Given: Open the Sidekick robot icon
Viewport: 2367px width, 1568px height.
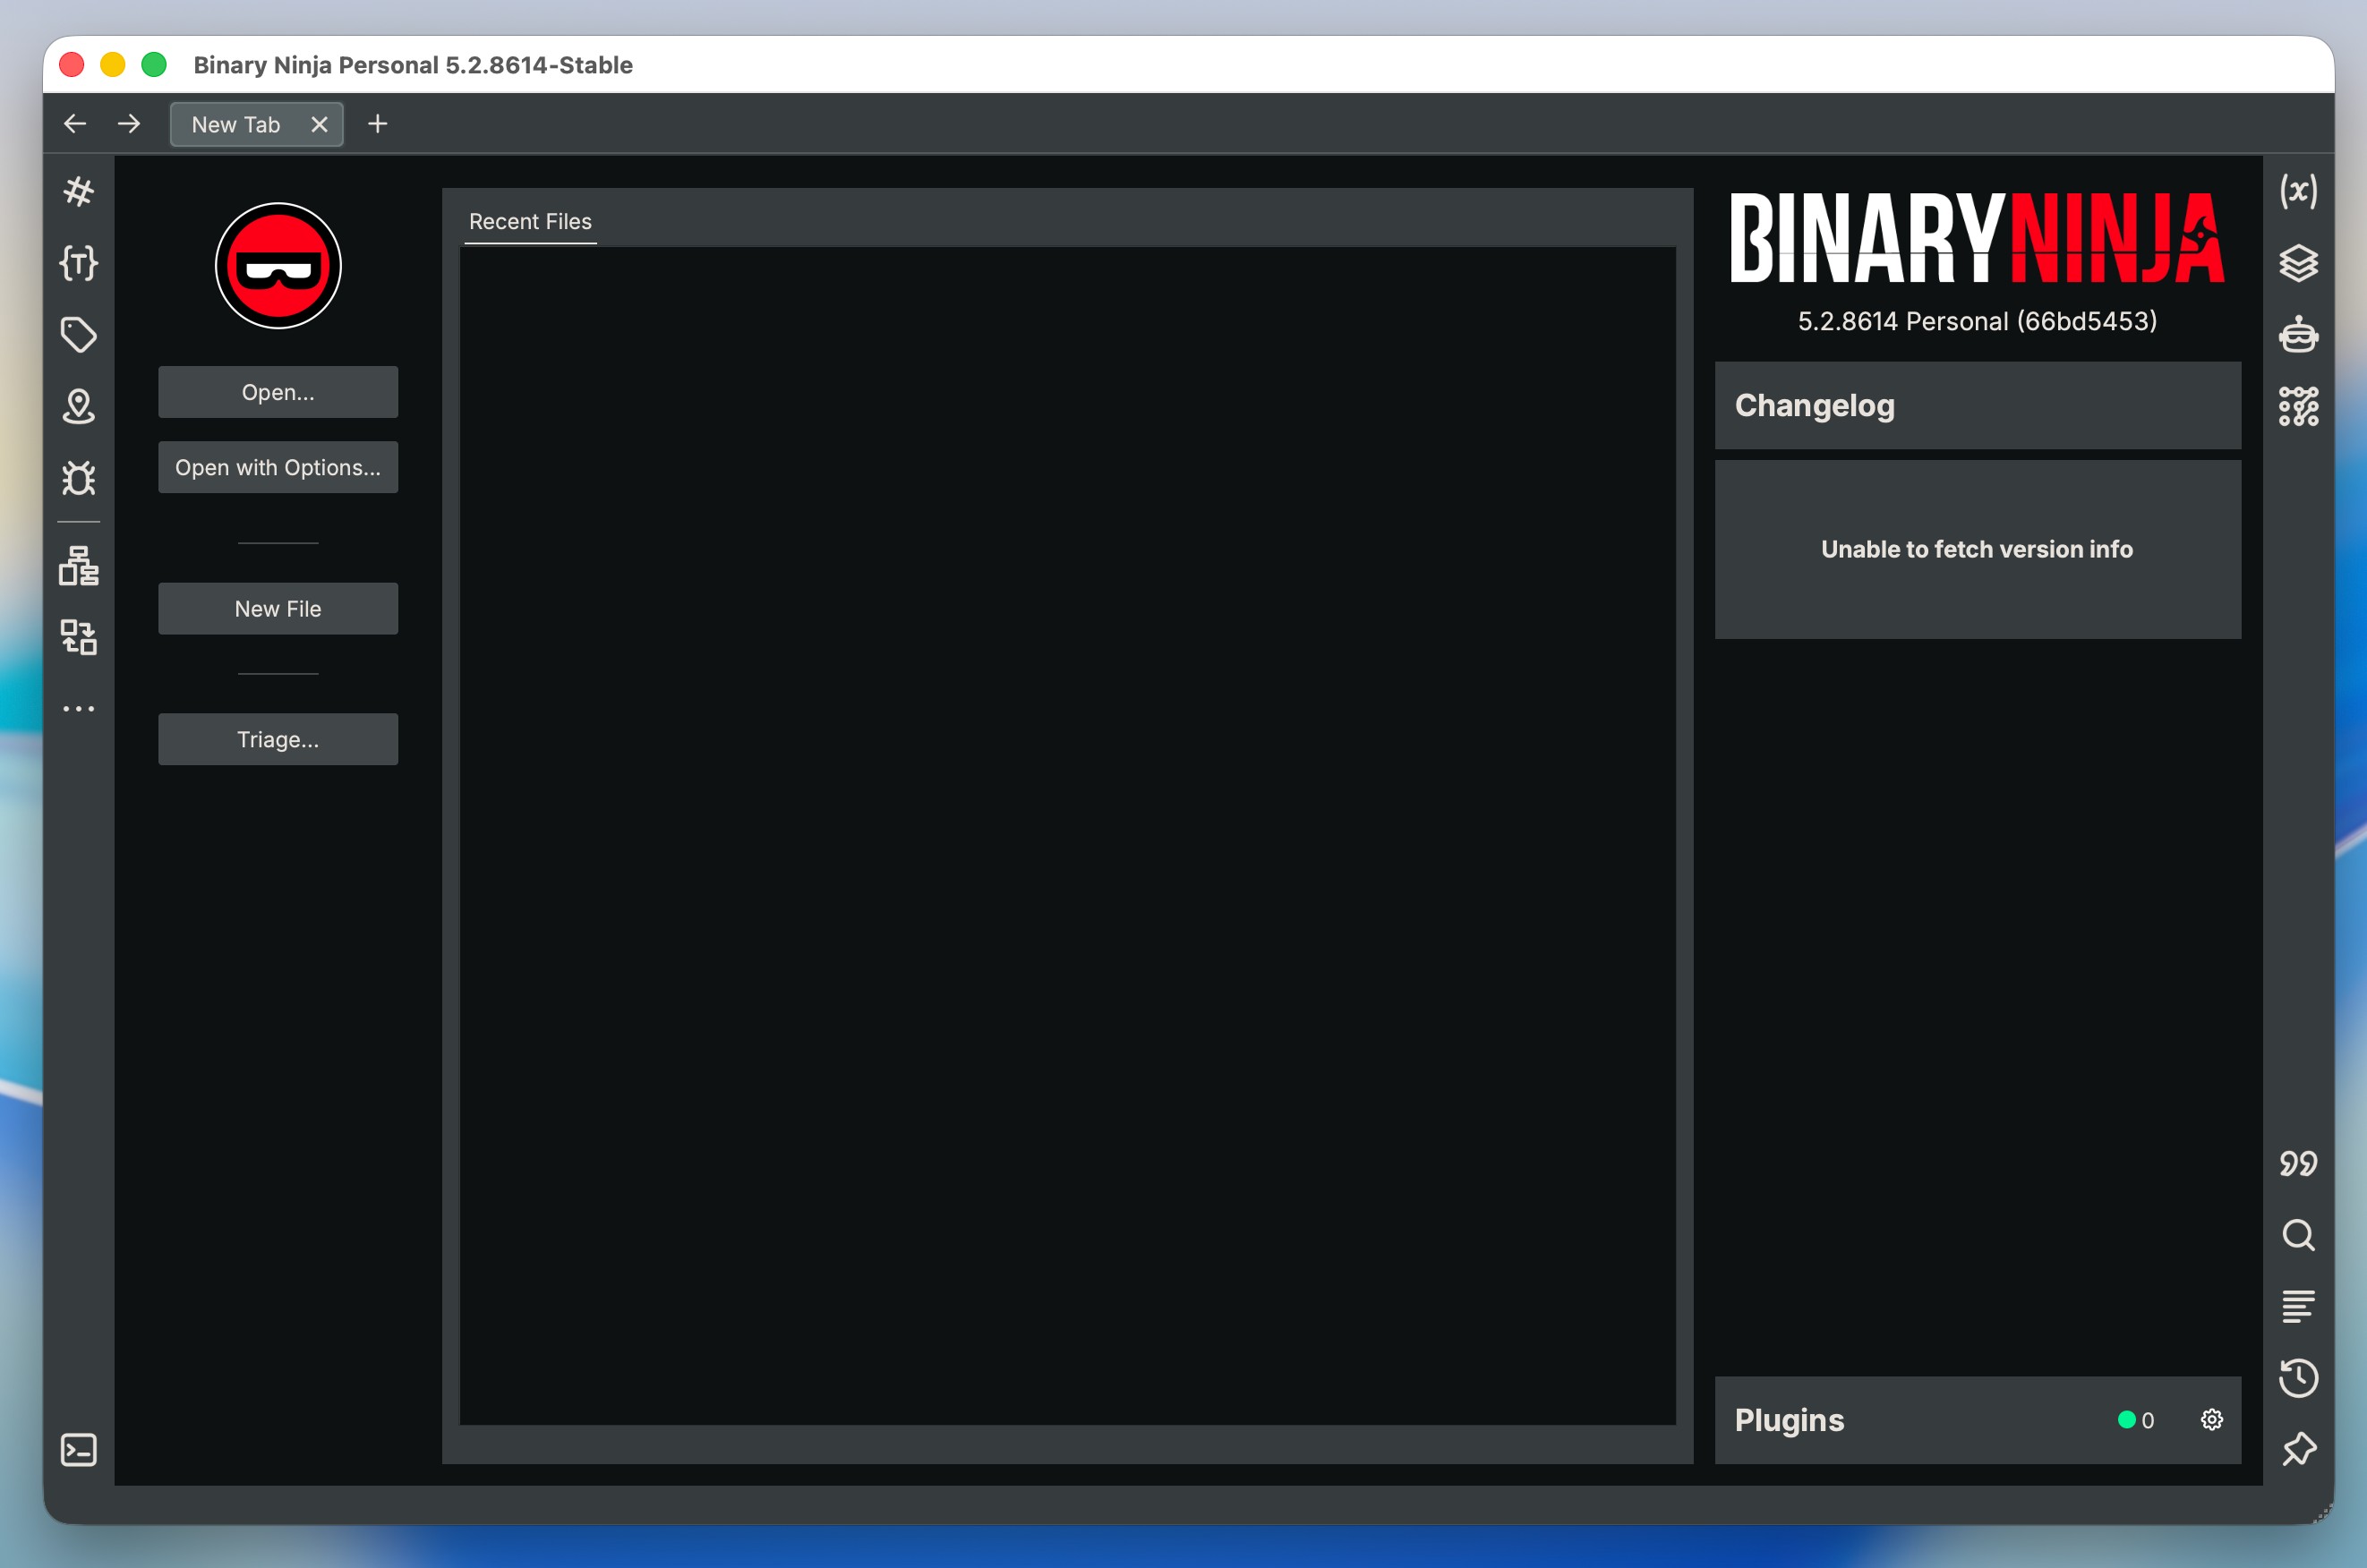Looking at the screenshot, I should coord(2298,335).
